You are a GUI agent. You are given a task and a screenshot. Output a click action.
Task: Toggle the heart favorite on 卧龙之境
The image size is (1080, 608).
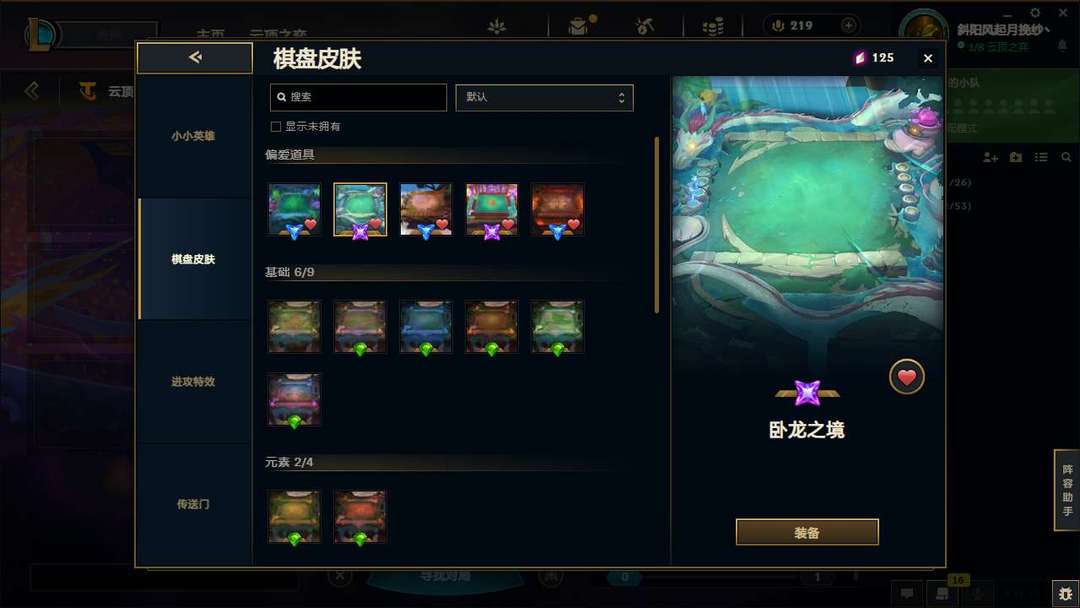point(906,377)
